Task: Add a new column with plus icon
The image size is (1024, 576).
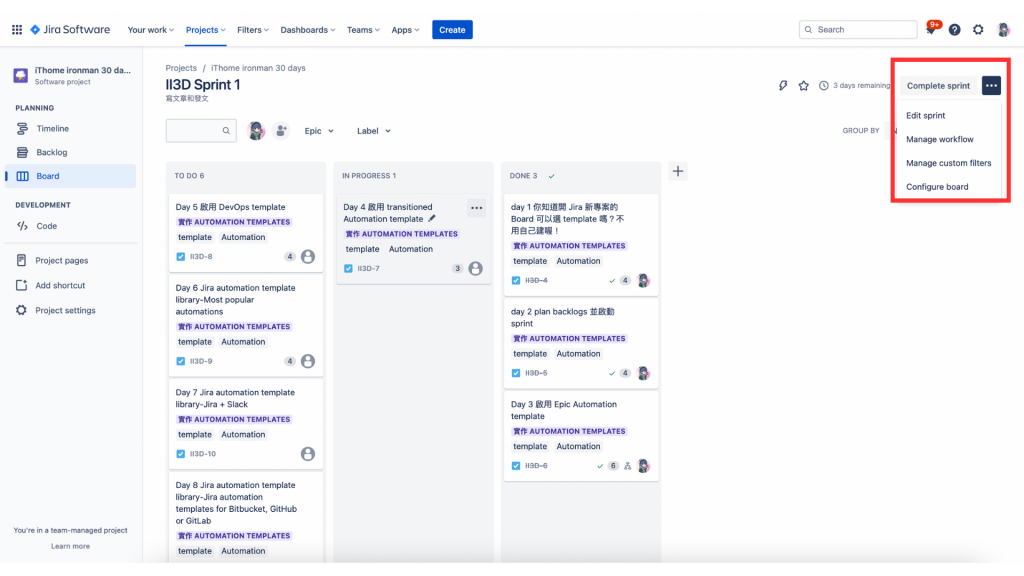Action: 678,172
